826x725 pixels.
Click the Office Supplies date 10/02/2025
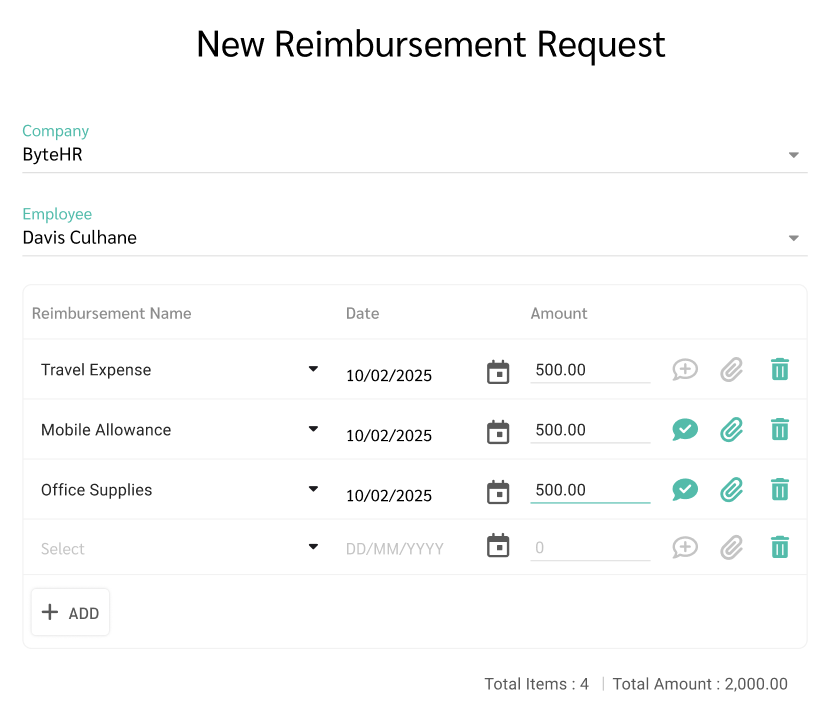click(x=389, y=495)
